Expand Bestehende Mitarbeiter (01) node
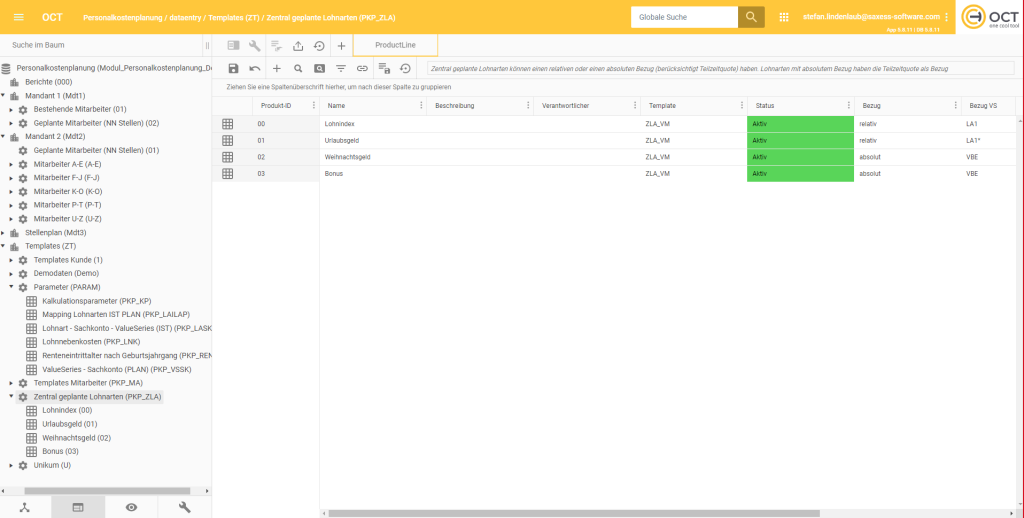This screenshot has height=518, width=1024. click(x=11, y=109)
